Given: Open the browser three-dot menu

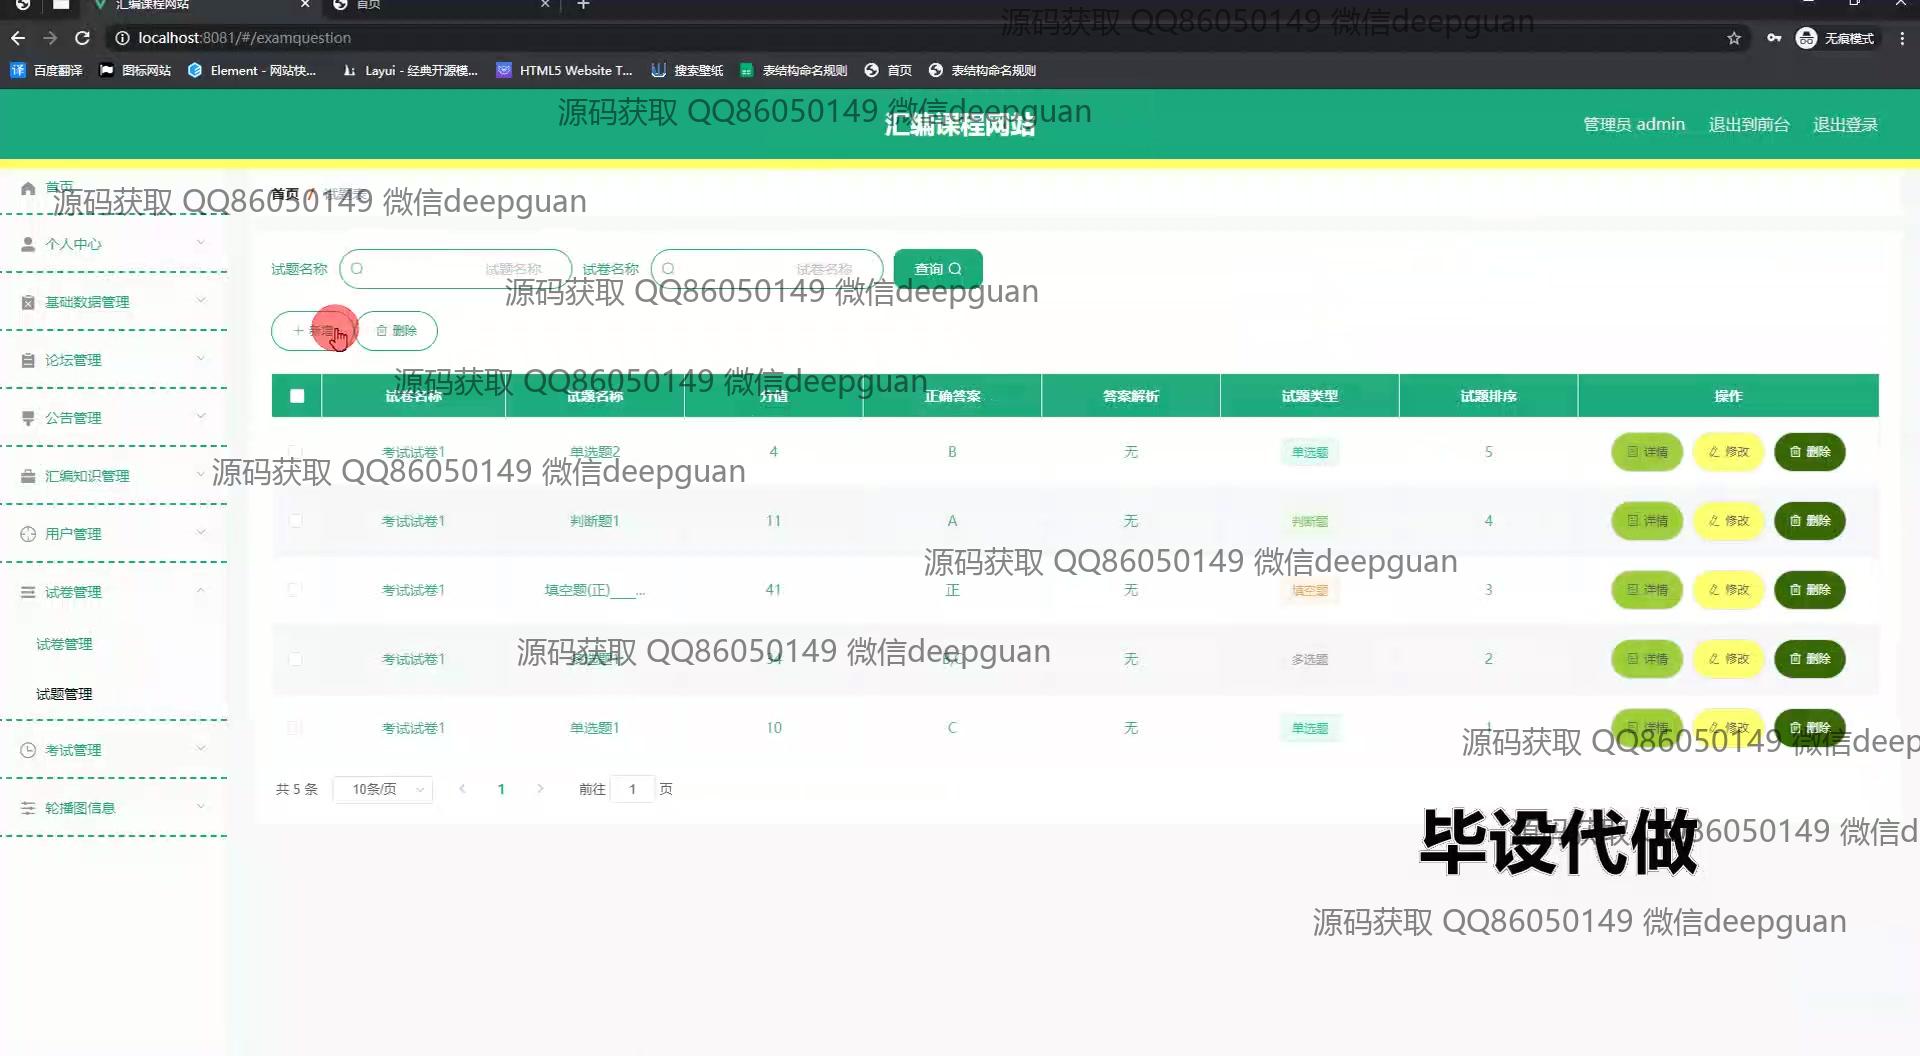Looking at the screenshot, I should [1902, 38].
